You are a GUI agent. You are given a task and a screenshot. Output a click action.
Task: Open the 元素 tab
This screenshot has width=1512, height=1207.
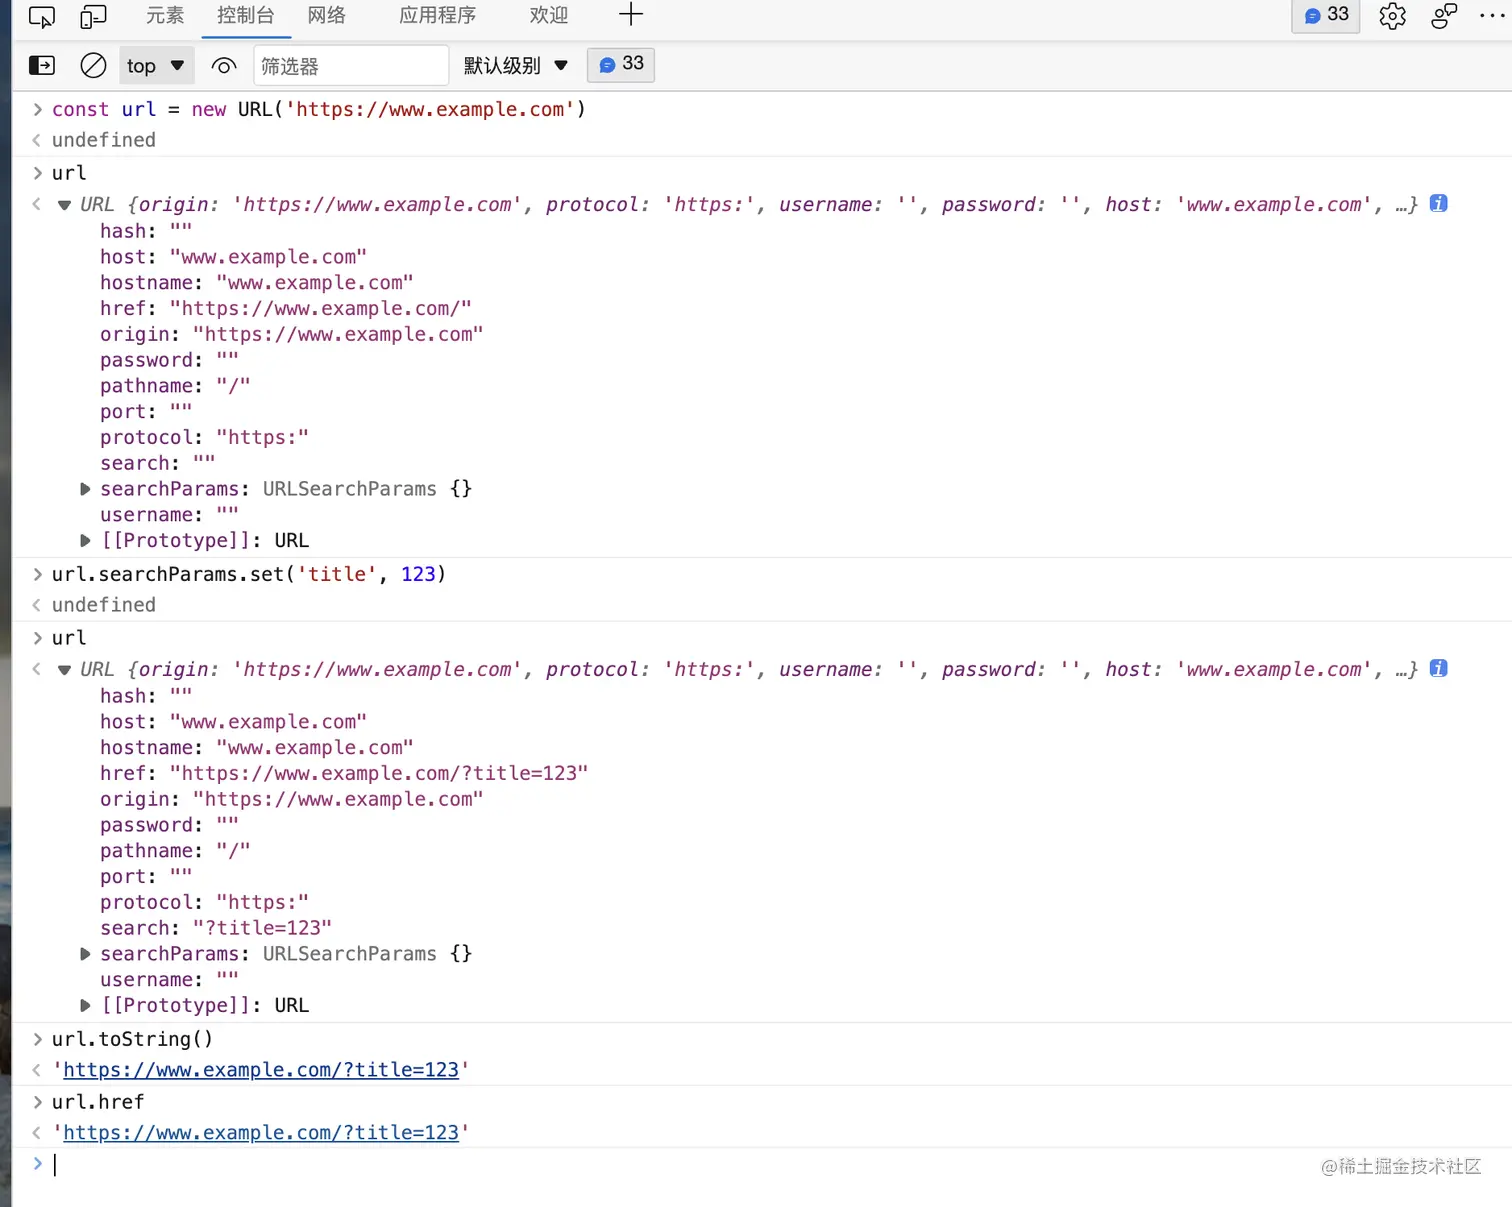coord(165,15)
